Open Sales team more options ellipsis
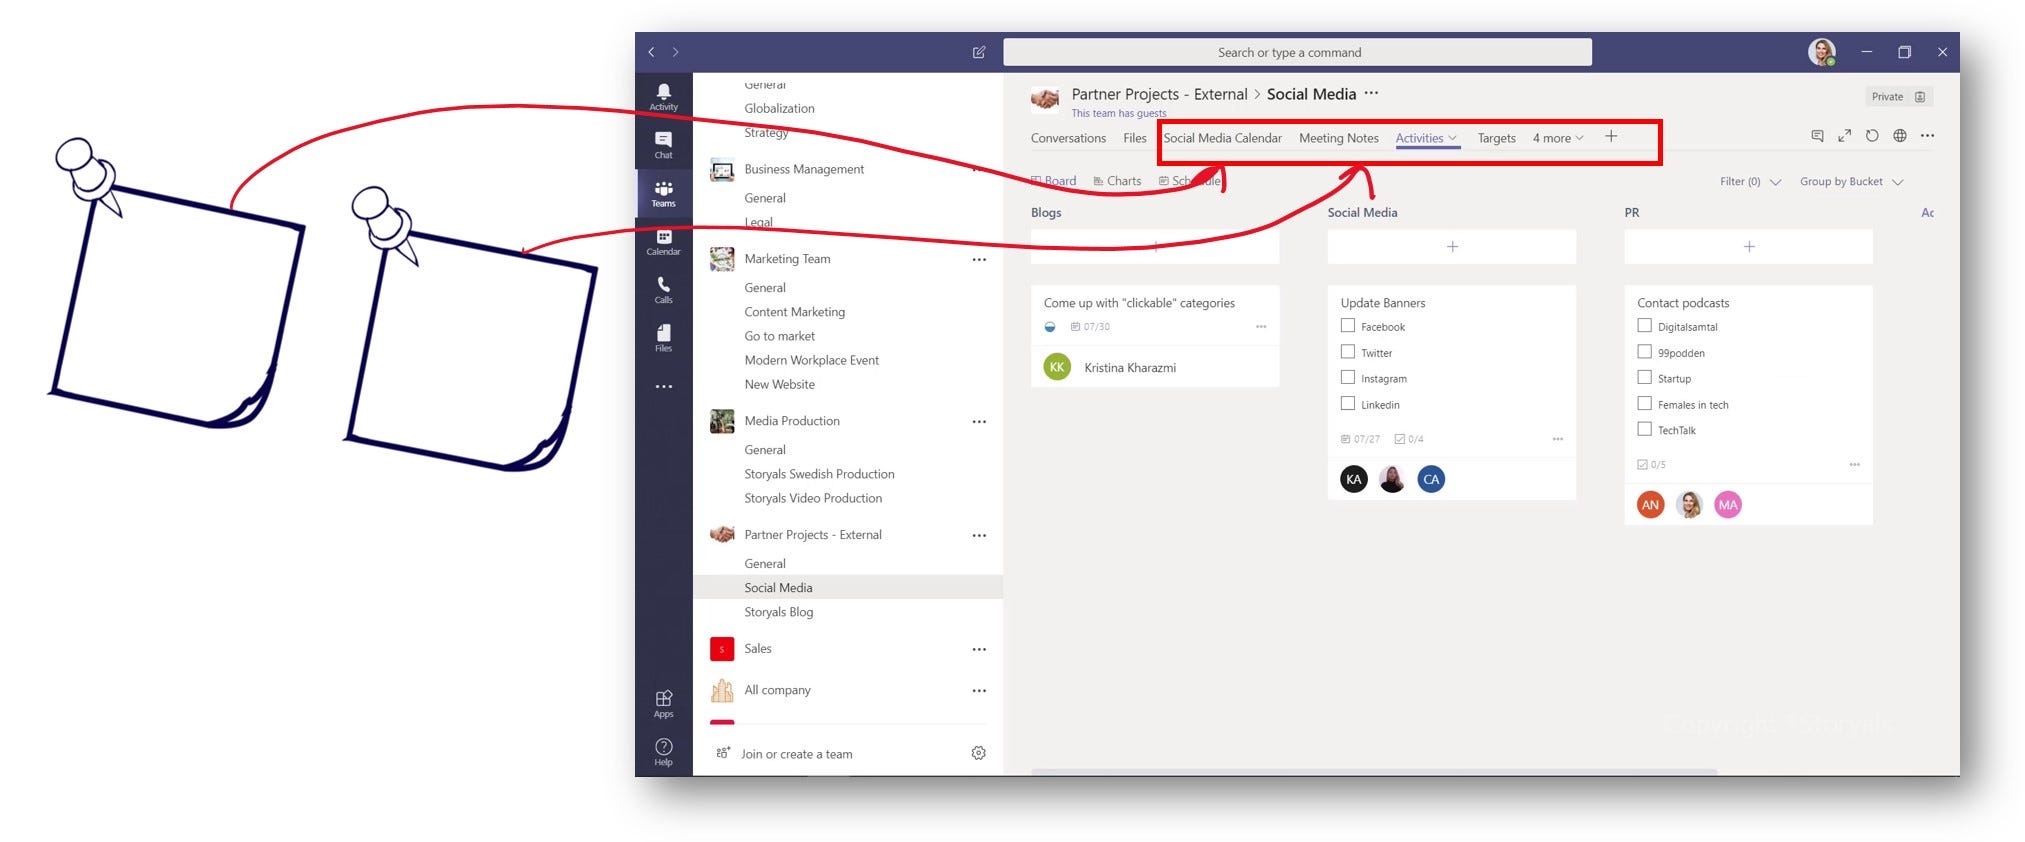This screenshot has height=842, width=2025. [x=979, y=650]
